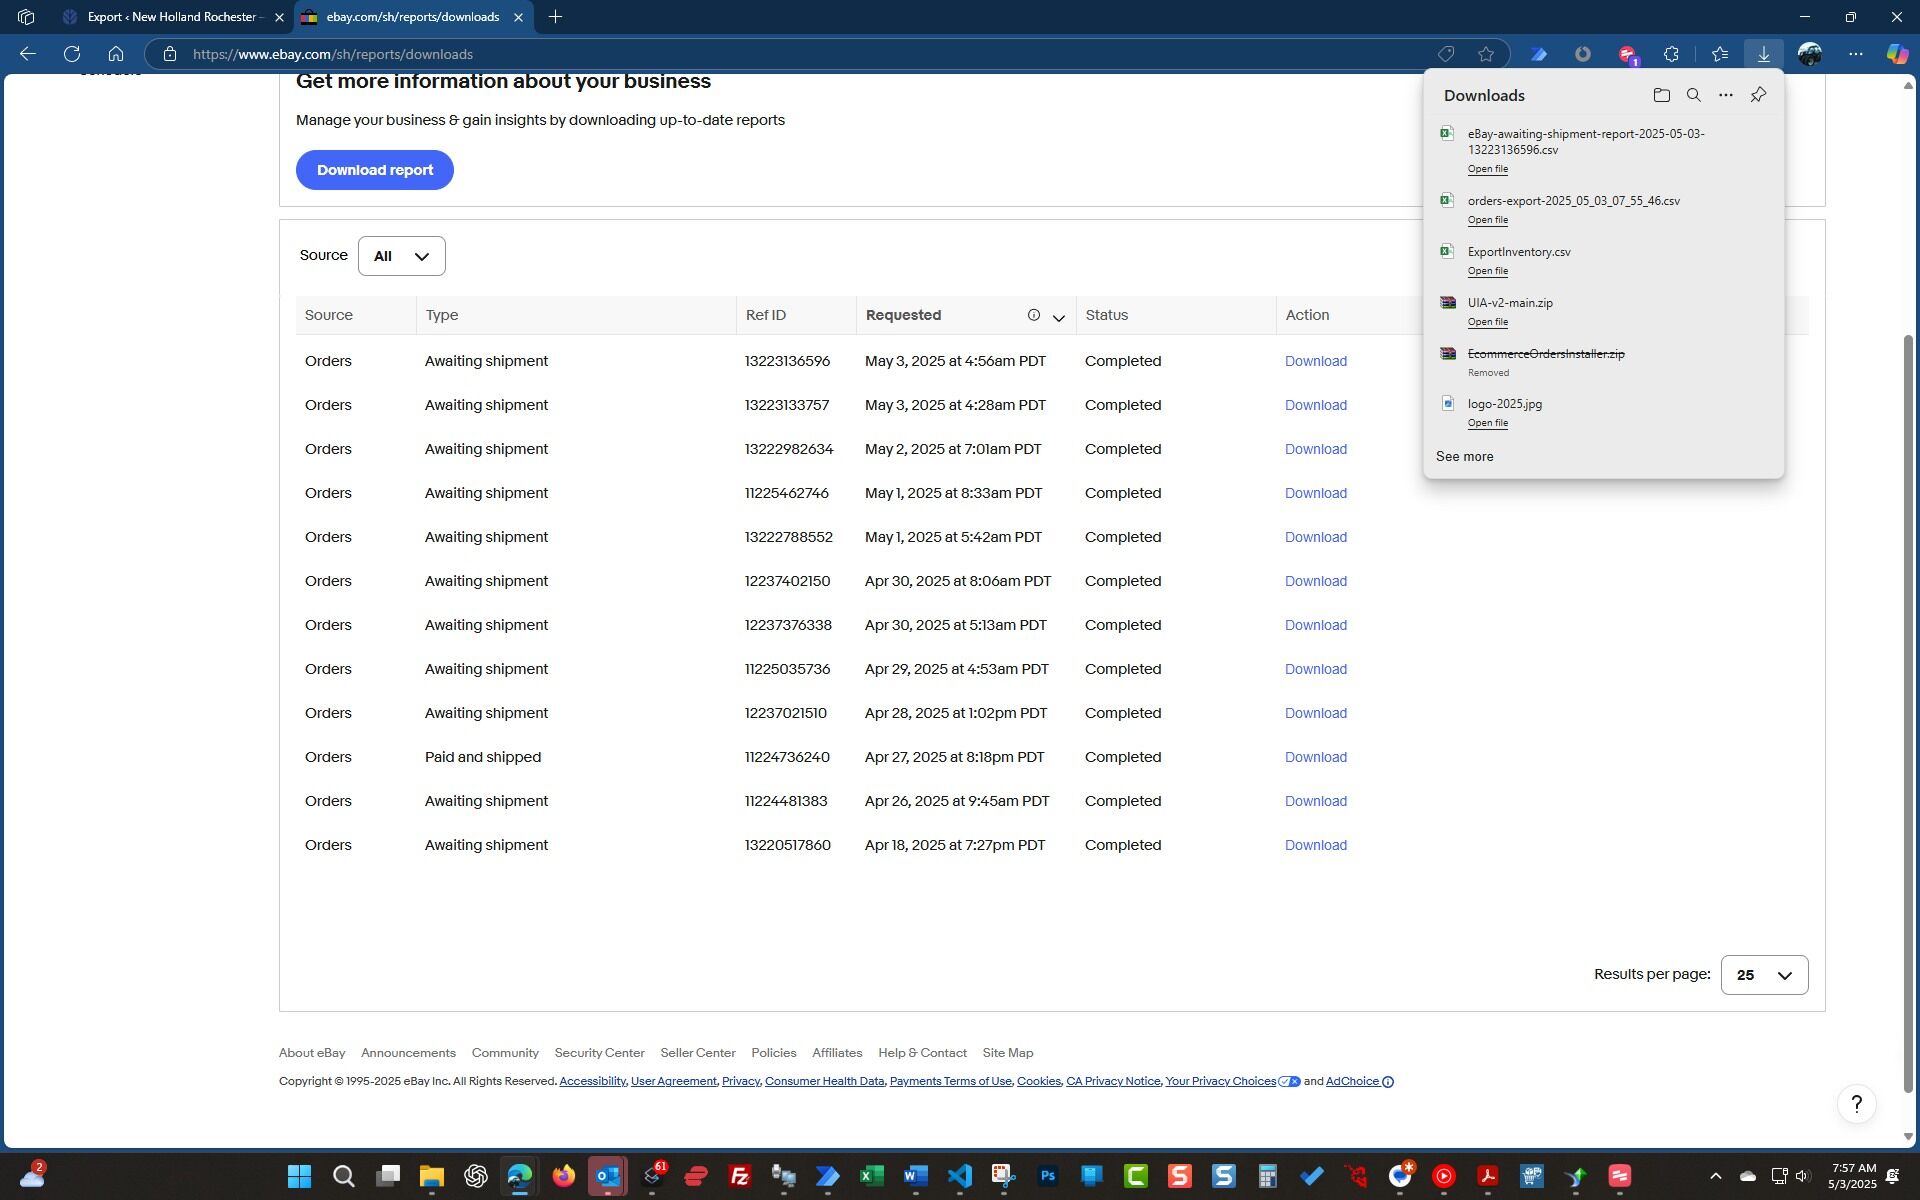Screen dimensions: 1920x1200
Task: Click the address bar URL field
Action: click(x=700, y=54)
